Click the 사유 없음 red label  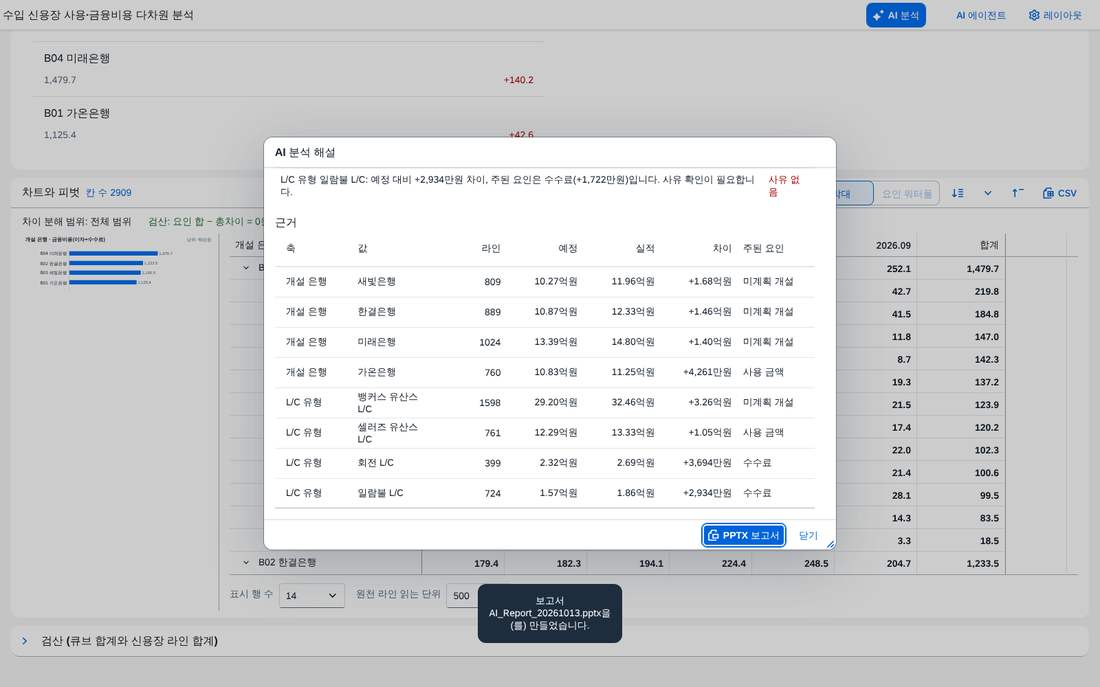[x=784, y=185]
